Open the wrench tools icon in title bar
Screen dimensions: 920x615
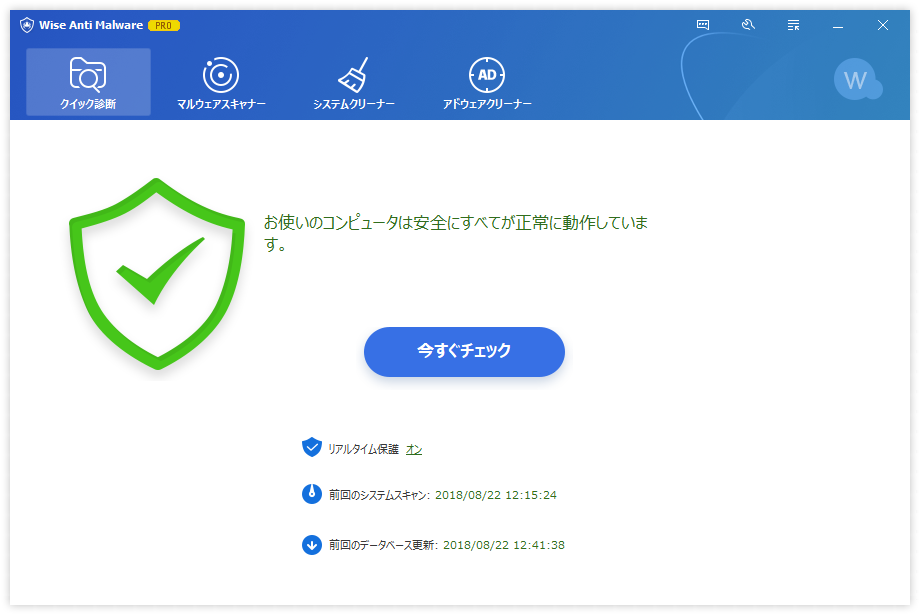748,25
